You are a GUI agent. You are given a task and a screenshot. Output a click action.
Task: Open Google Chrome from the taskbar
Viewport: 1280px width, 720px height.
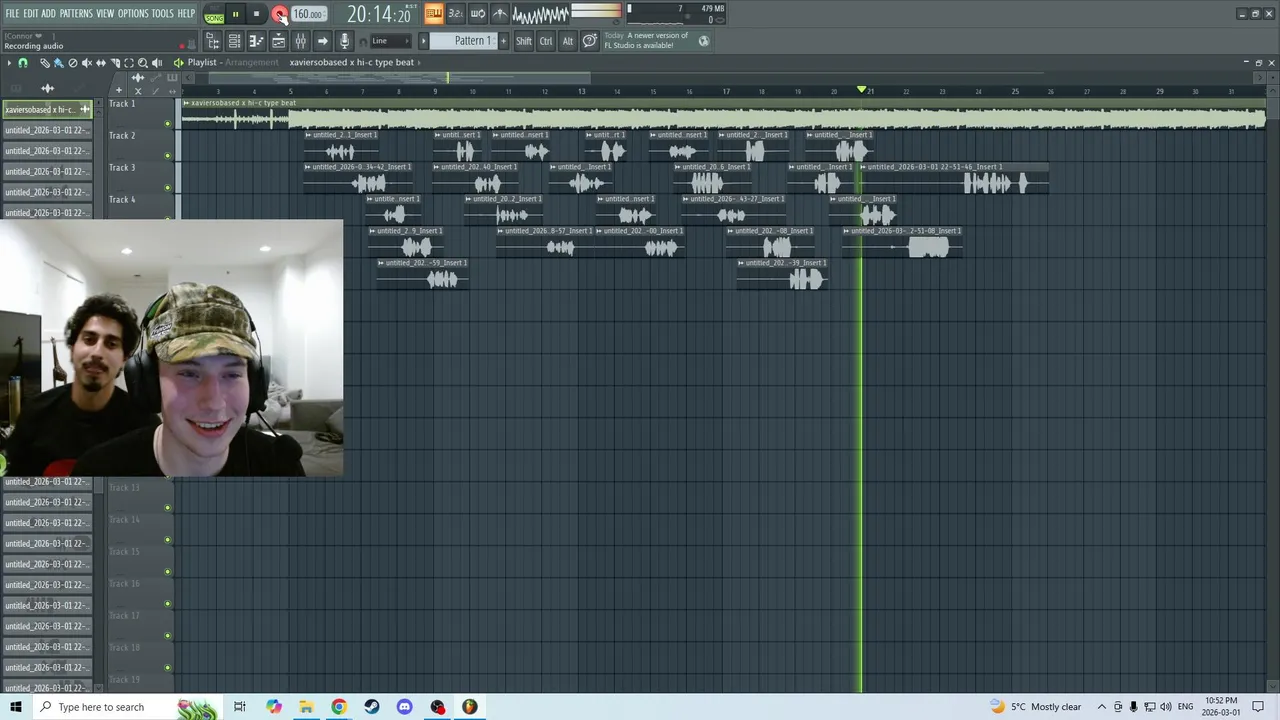[x=339, y=707]
